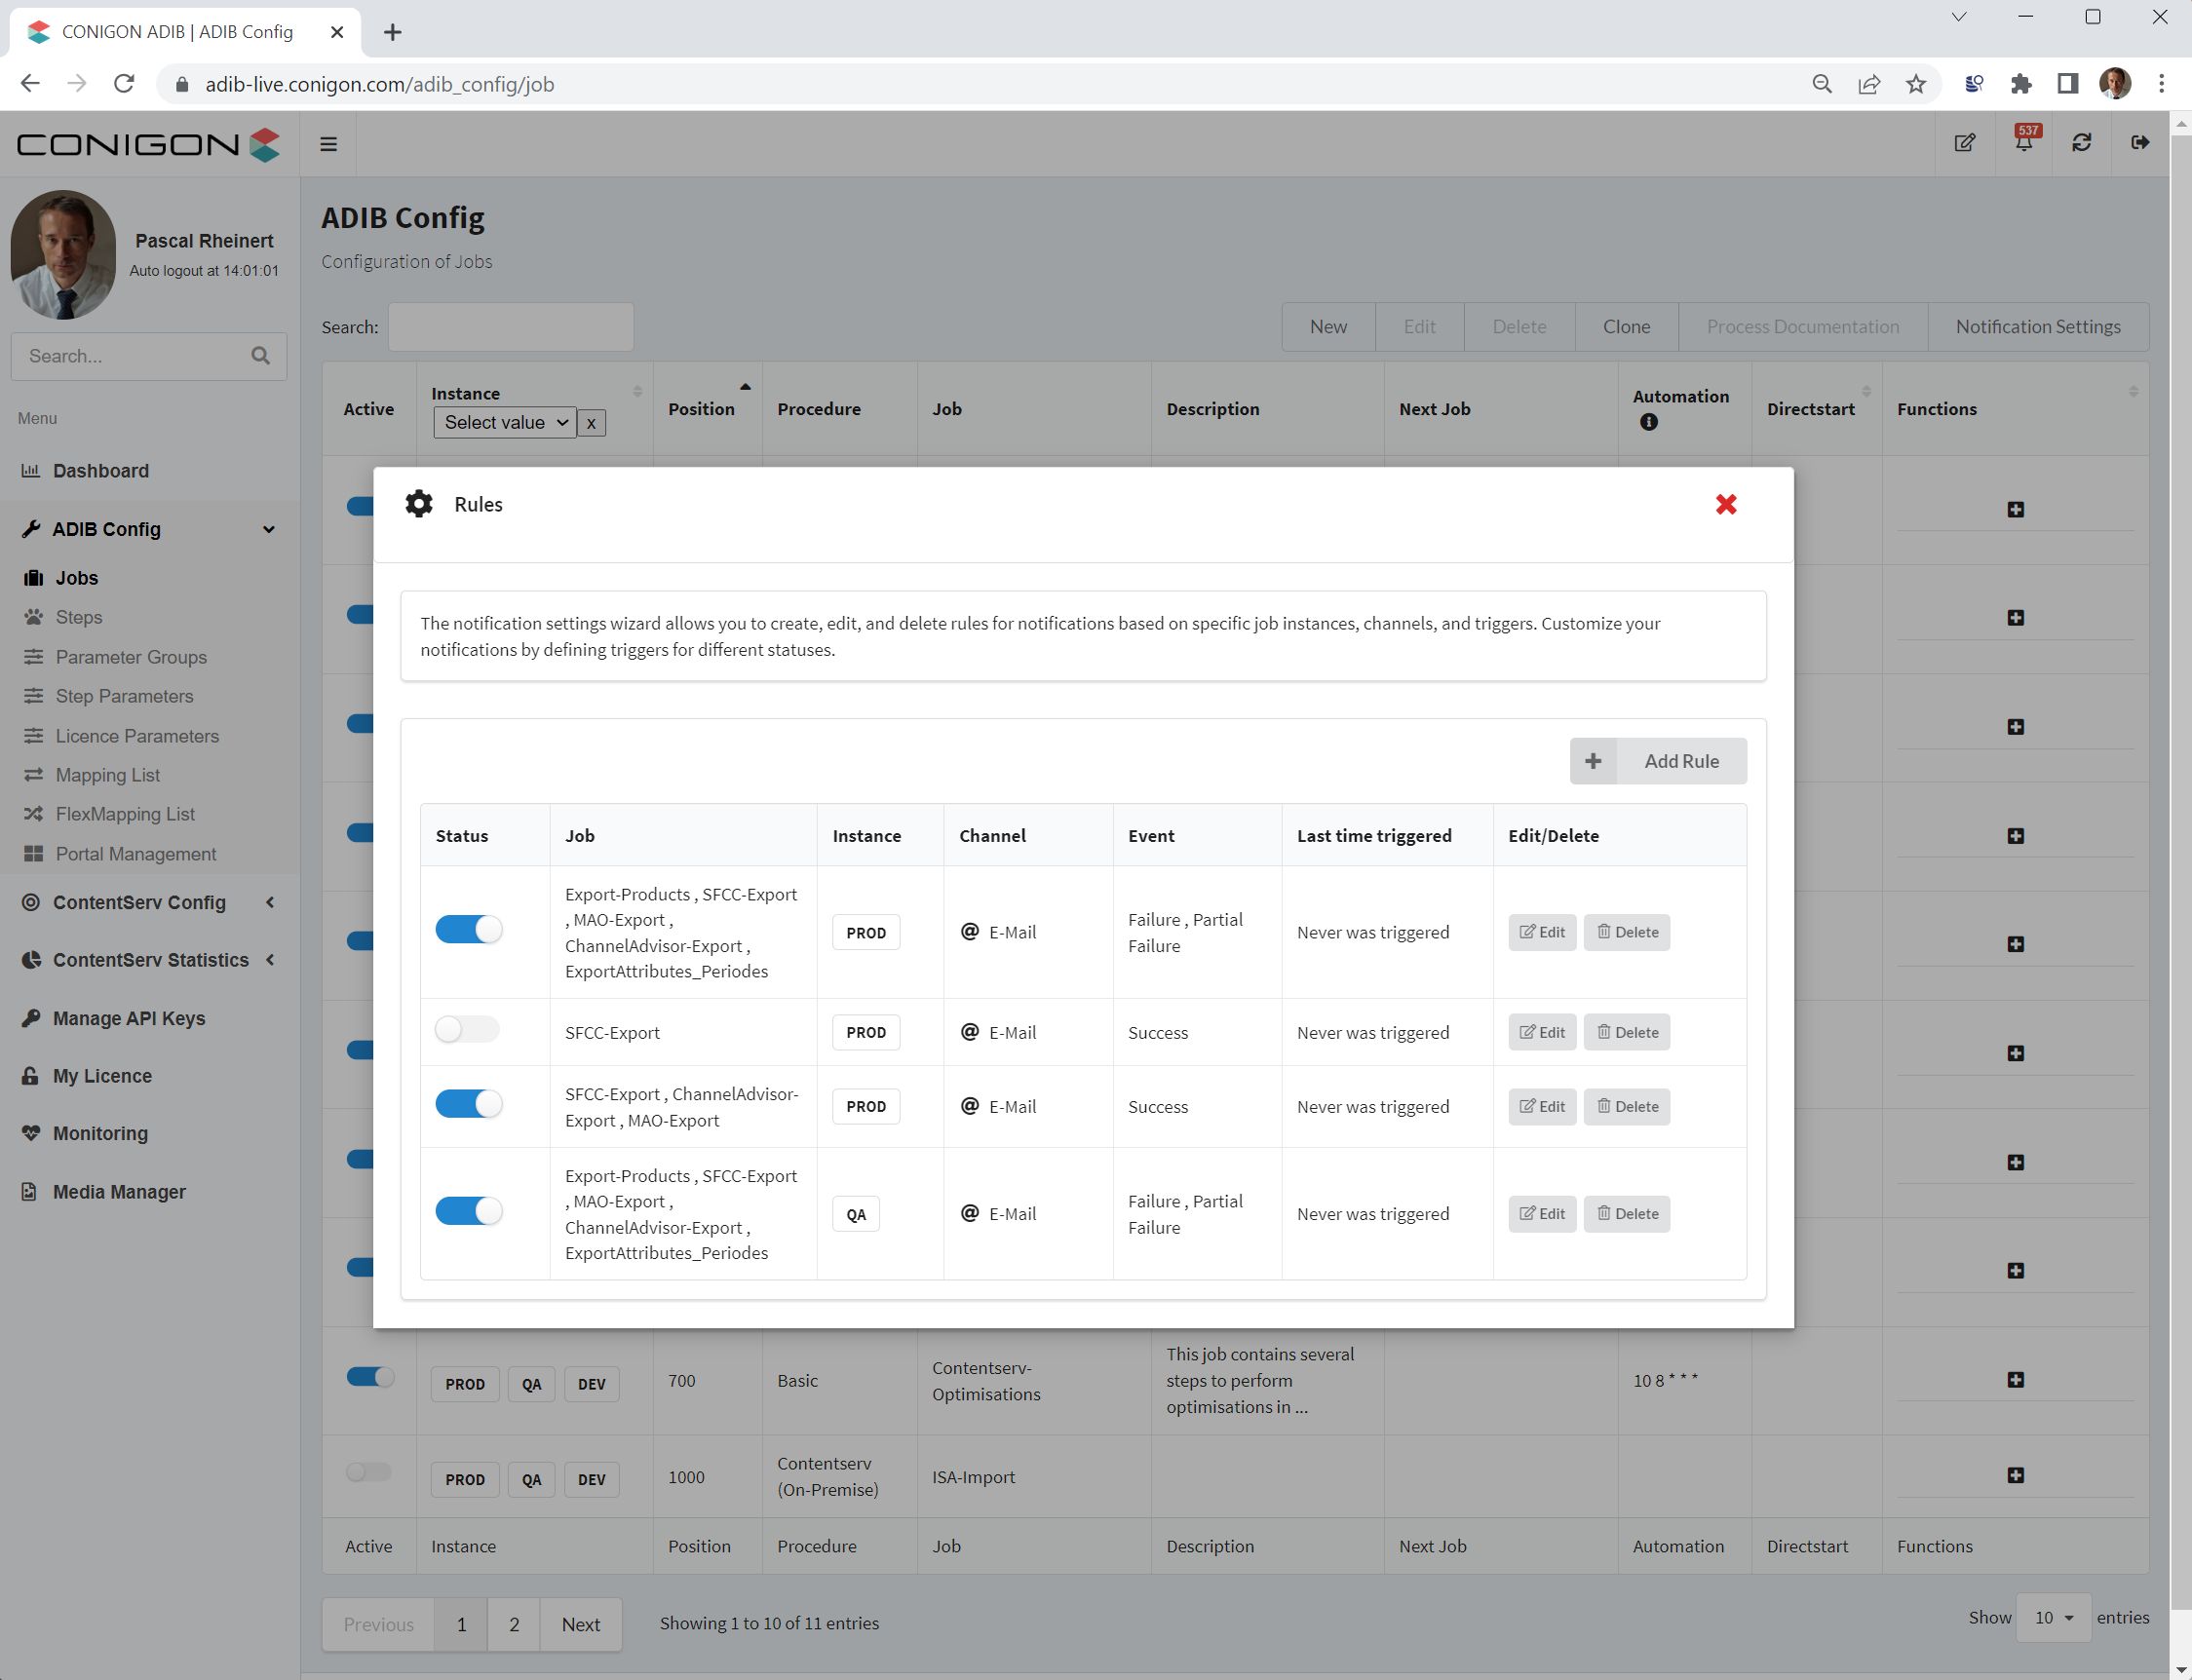This screenshot has height=1680, width=2192.
Task: Open notifications bell with 537 badge
Action: pyautogui.click(x=2023, y=141)
